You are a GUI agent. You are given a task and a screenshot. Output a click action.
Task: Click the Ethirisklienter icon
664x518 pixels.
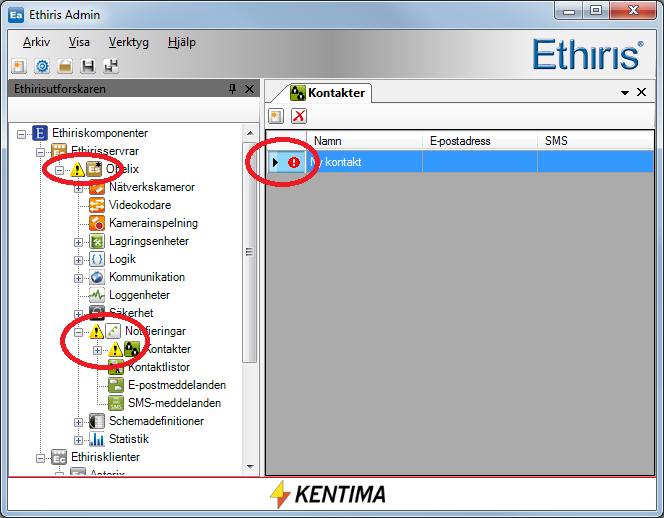click(59, 457)
